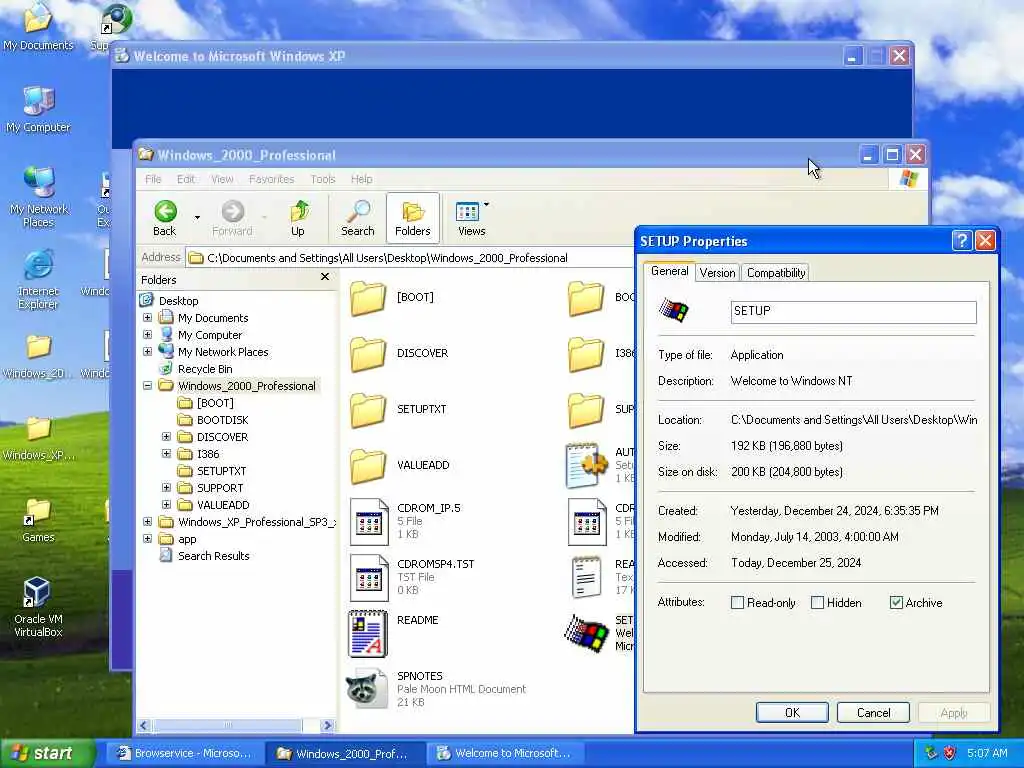Screen dimensions: 1024x768
Task: Select the General tab
Action: tap(669, 271)
